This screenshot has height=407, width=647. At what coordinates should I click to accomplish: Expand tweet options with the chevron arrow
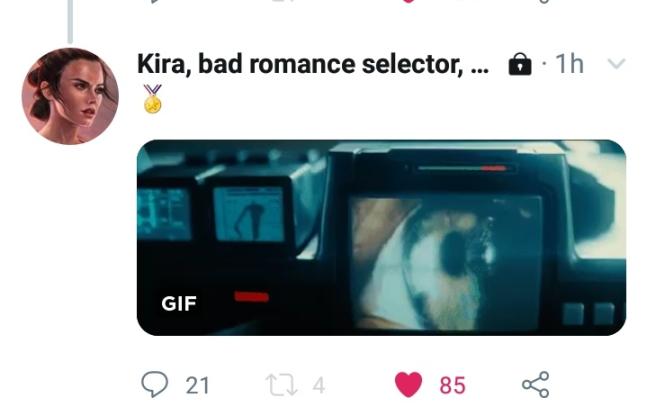tap(617, 64)
